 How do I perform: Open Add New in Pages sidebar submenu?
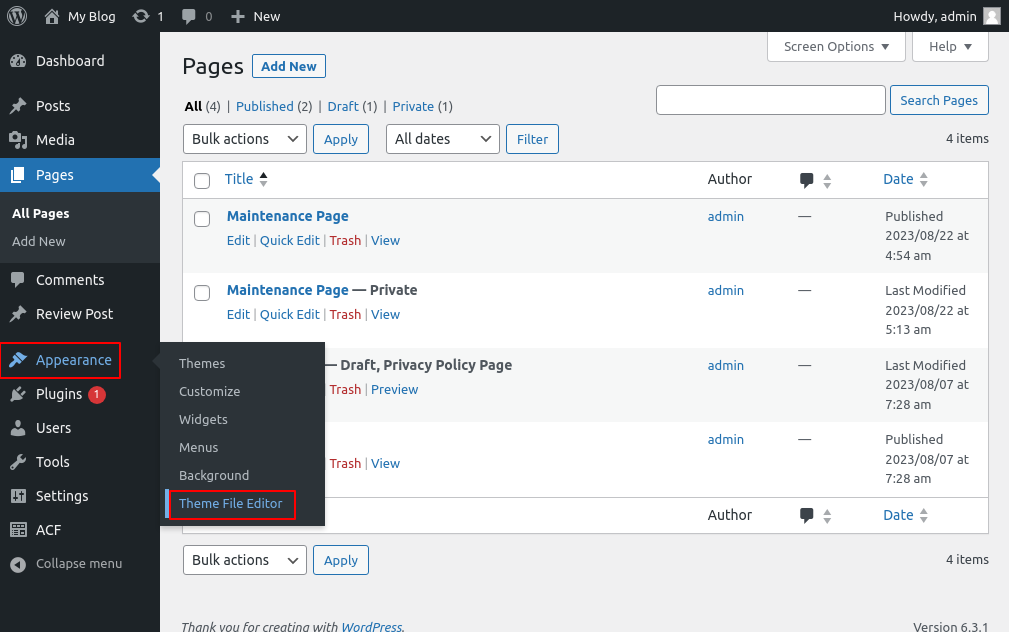(39, 241)
